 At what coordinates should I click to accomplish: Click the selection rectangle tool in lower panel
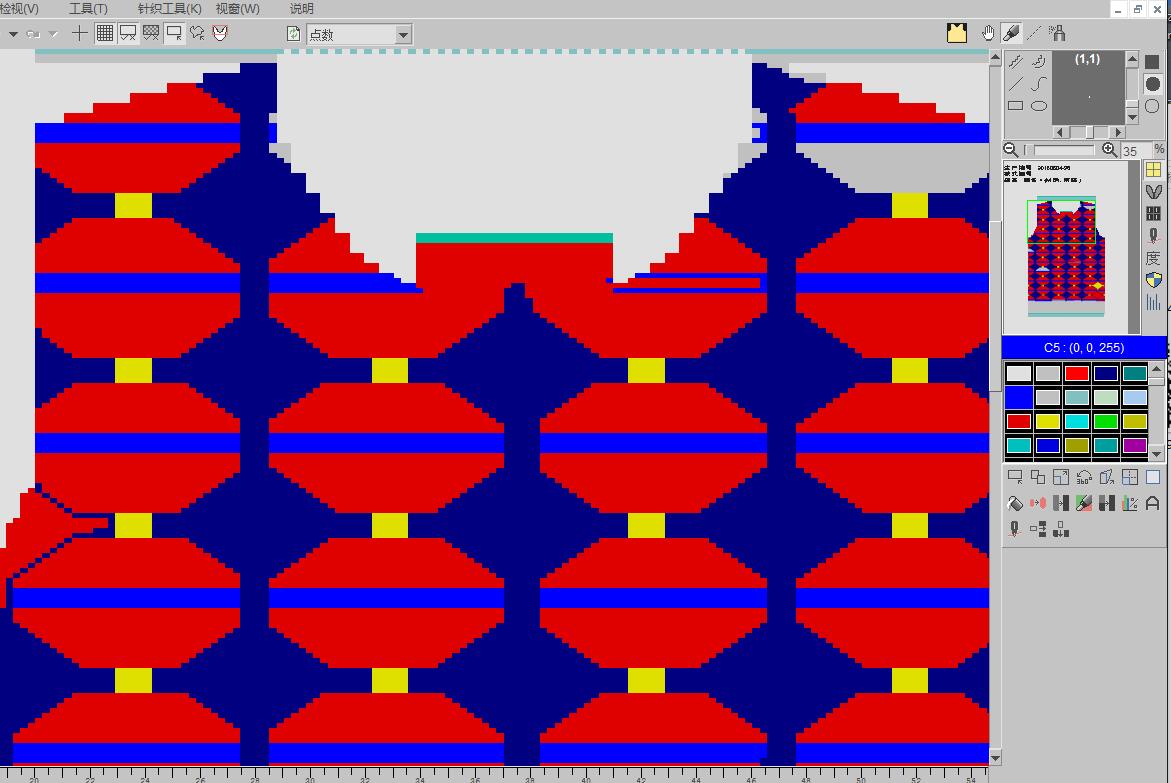pyautogui.click(x=1015, y=477)
